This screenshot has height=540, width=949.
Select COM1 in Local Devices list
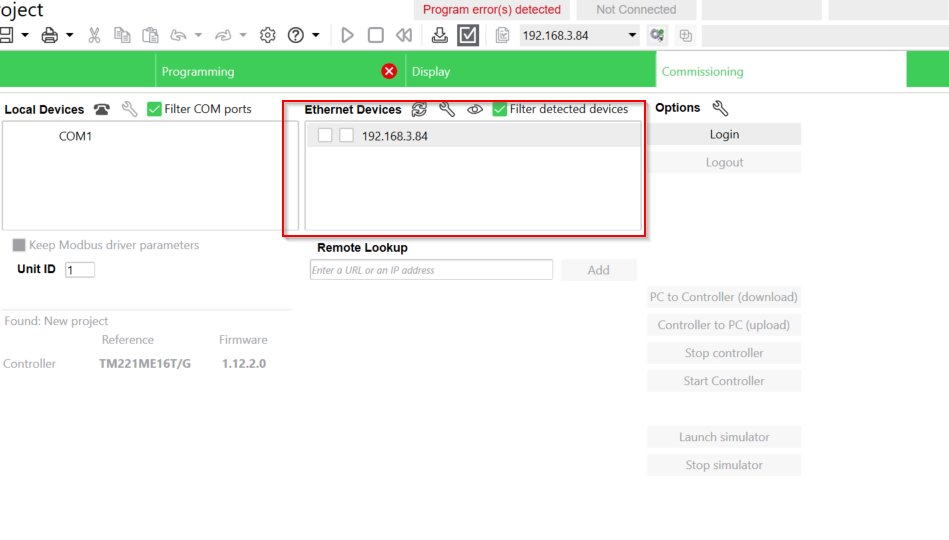(75, 136)
